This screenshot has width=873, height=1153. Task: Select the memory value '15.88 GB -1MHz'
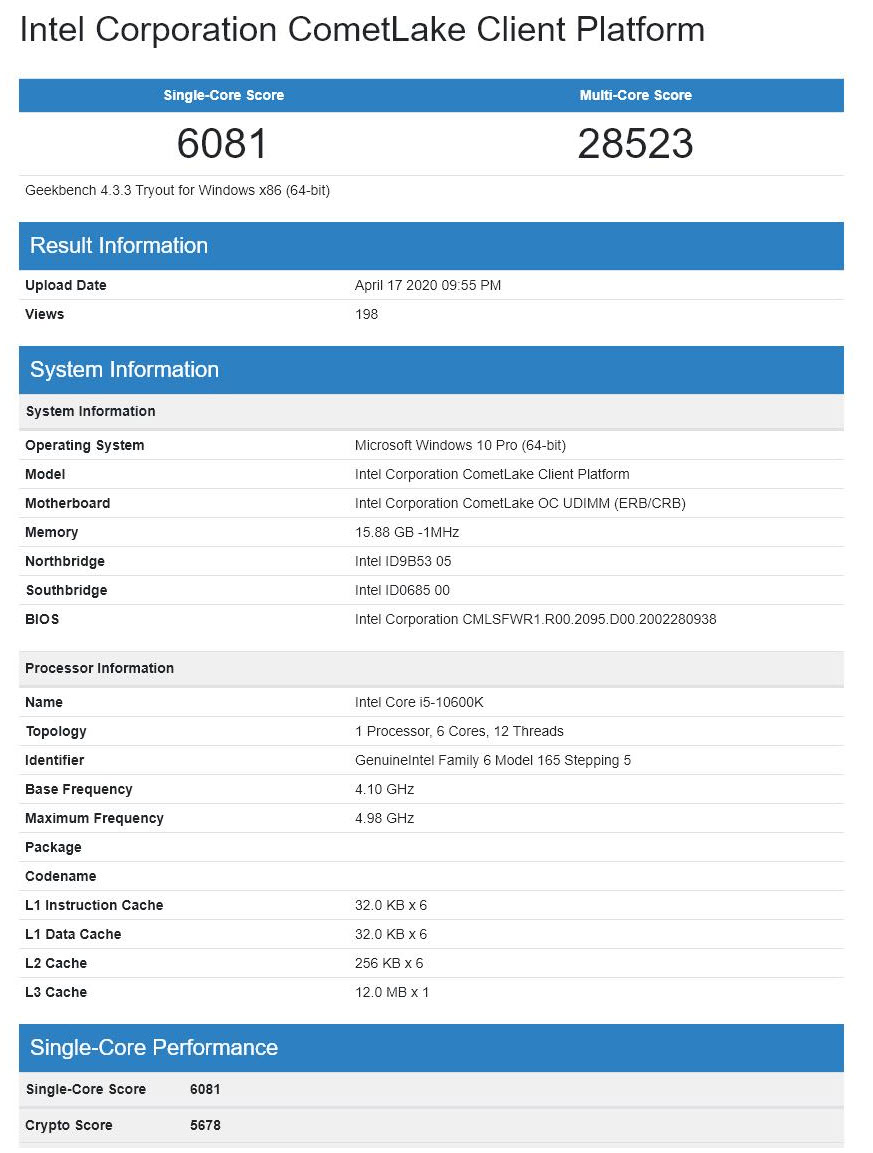(407, 532)
